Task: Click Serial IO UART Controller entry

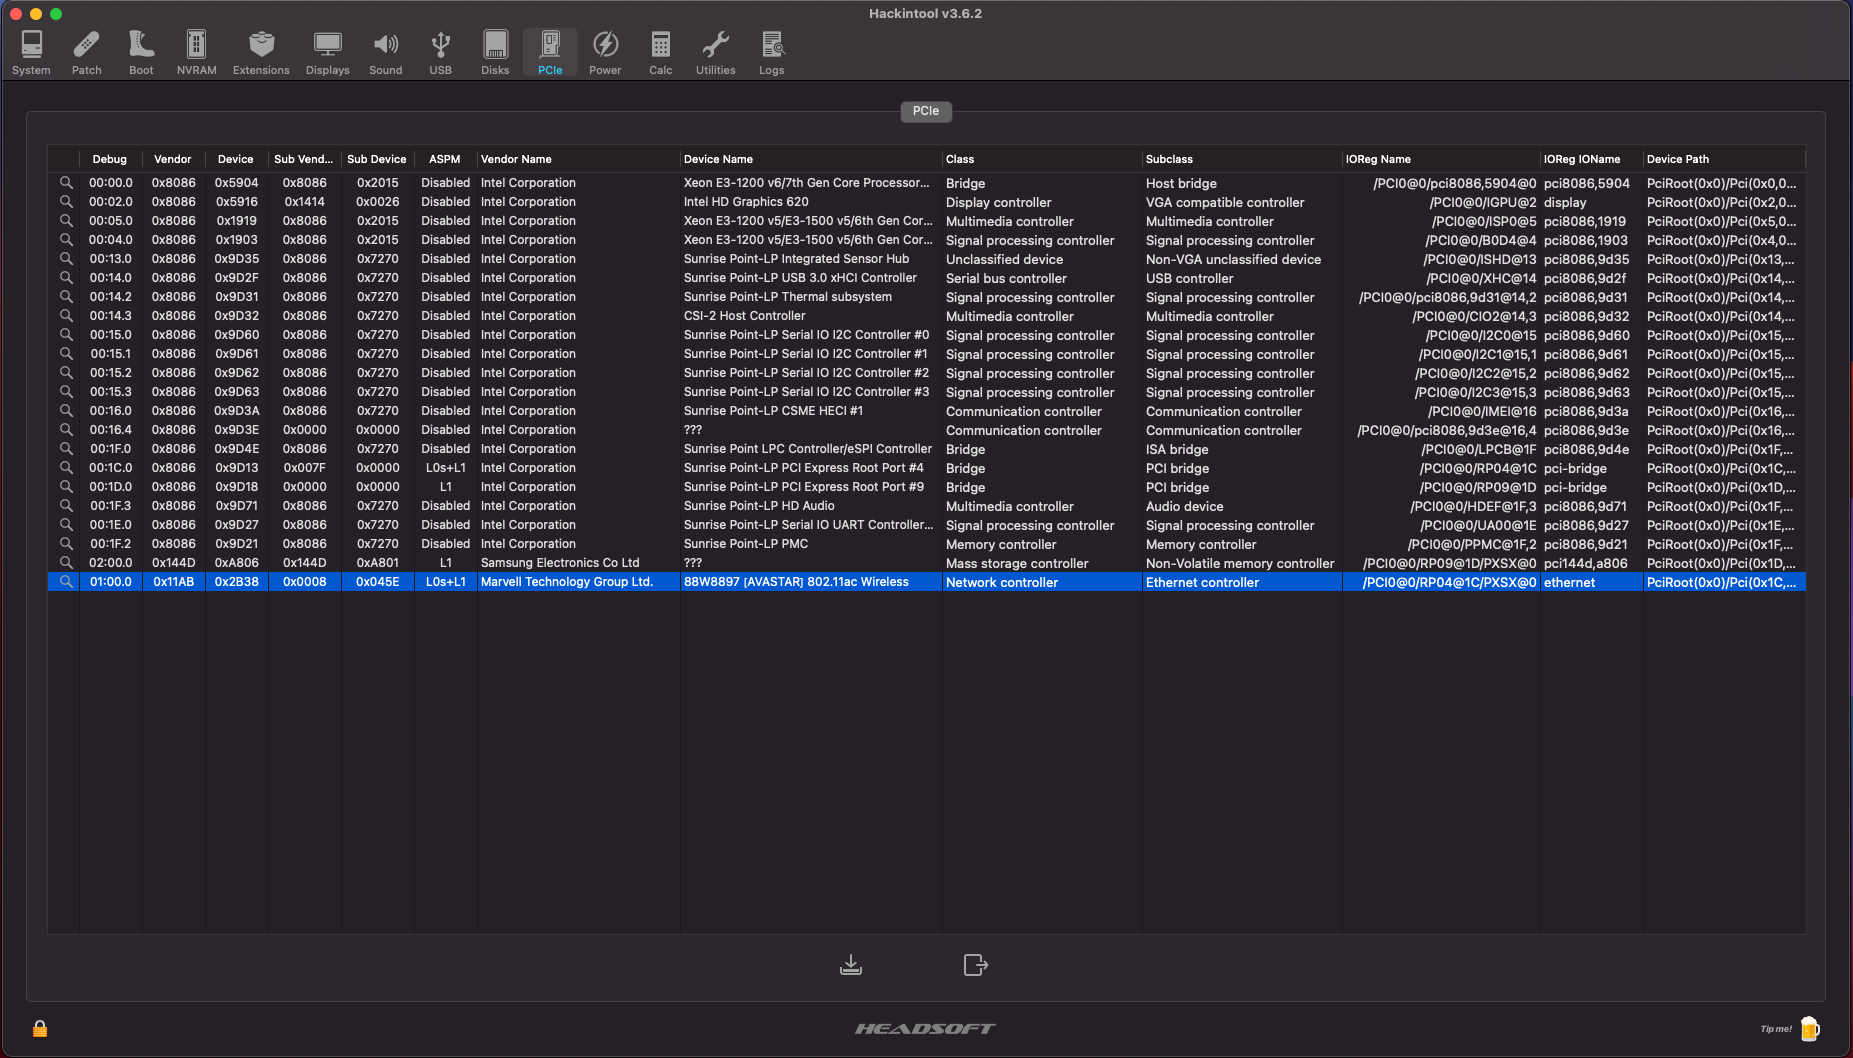Action: [x=808, y=525]
